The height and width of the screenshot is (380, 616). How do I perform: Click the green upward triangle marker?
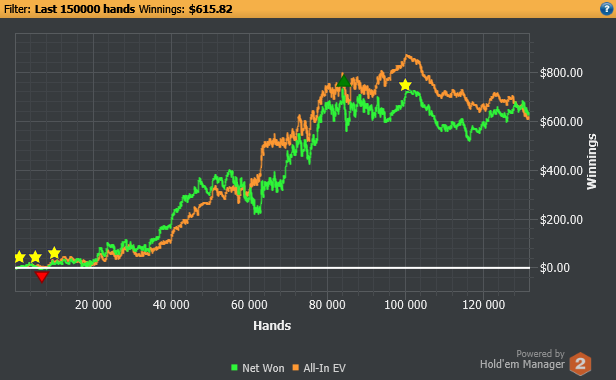coord(343,81)
